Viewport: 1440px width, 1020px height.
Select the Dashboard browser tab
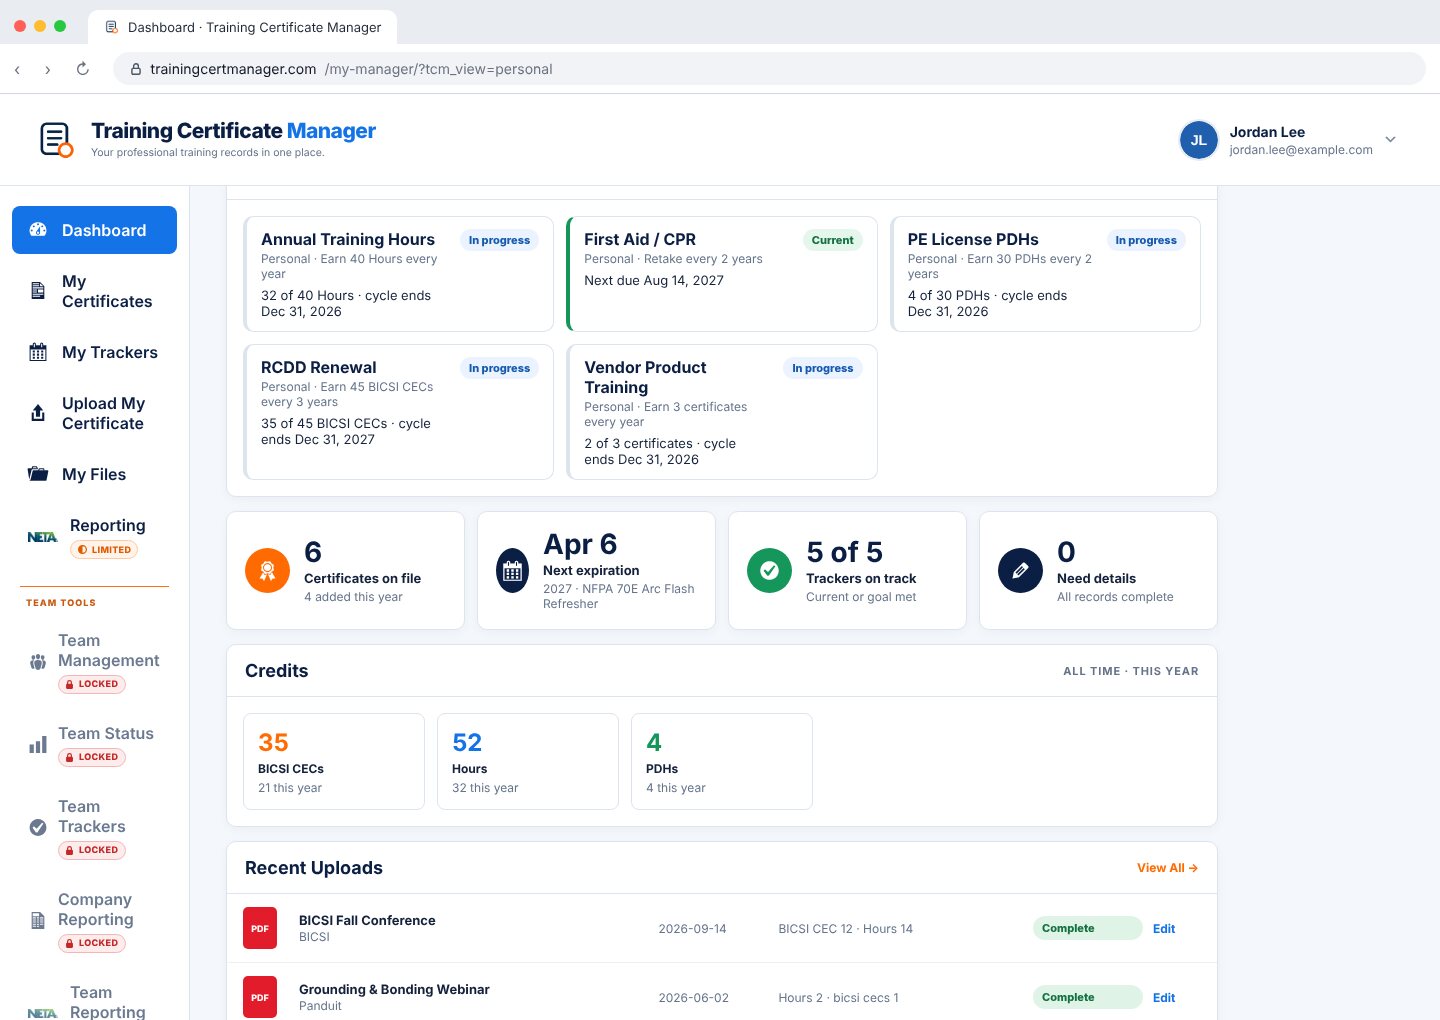click(243, 27)
